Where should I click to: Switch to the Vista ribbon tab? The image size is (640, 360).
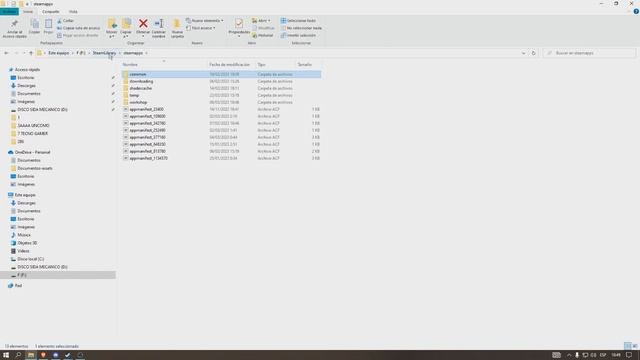(73, 11)
